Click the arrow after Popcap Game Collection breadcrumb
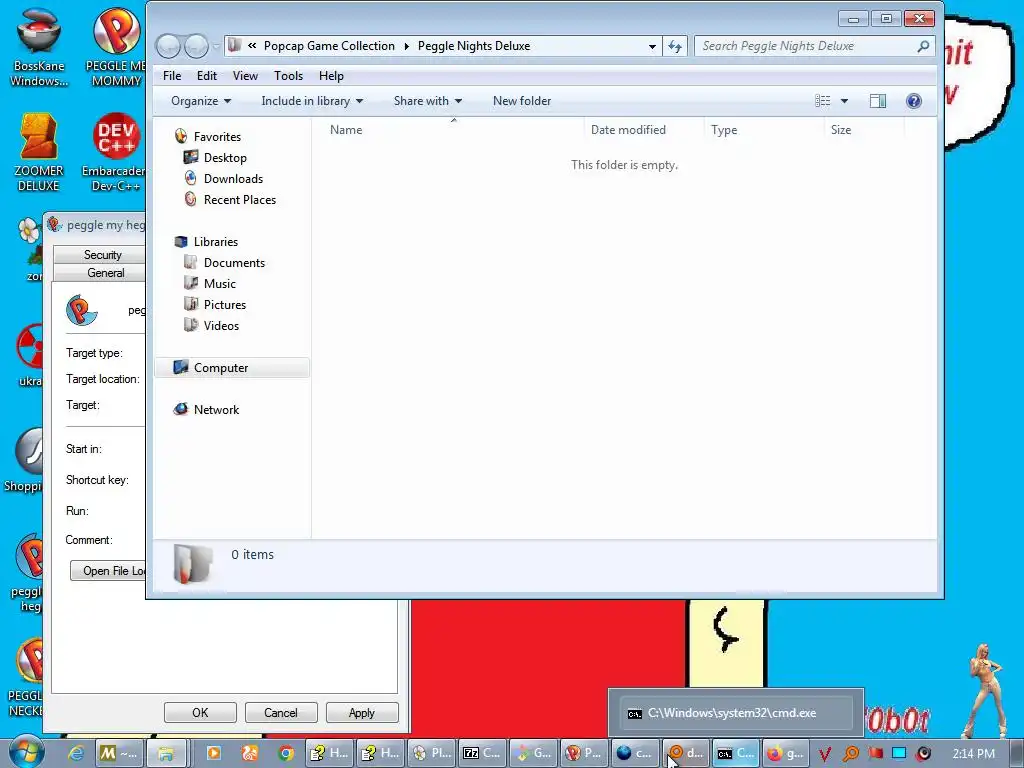 coord(406,46)
